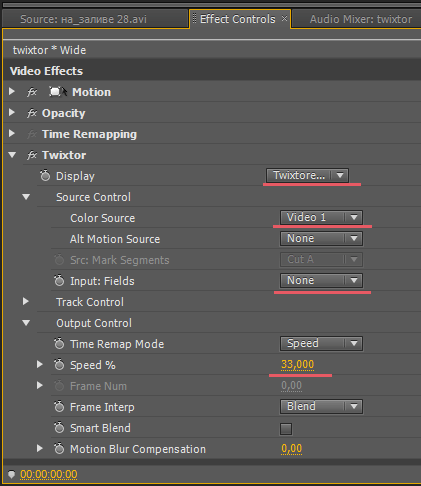Open the Display dropdown
The height and width of the screenshot is (486, 421).
[307, 175]
